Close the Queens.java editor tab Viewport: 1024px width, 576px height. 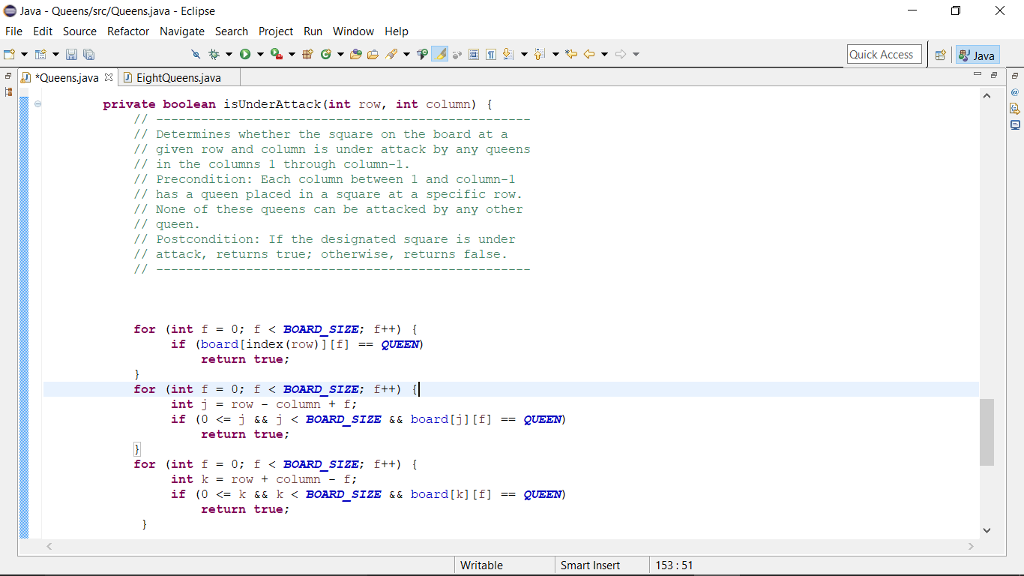[109, 77]
